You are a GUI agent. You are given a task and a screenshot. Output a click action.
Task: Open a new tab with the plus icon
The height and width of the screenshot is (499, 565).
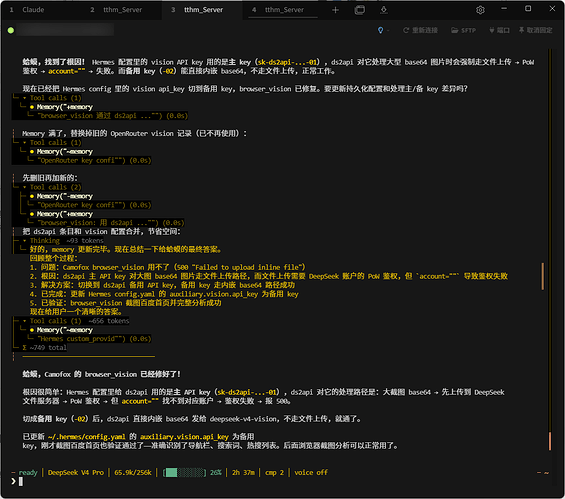335,10
